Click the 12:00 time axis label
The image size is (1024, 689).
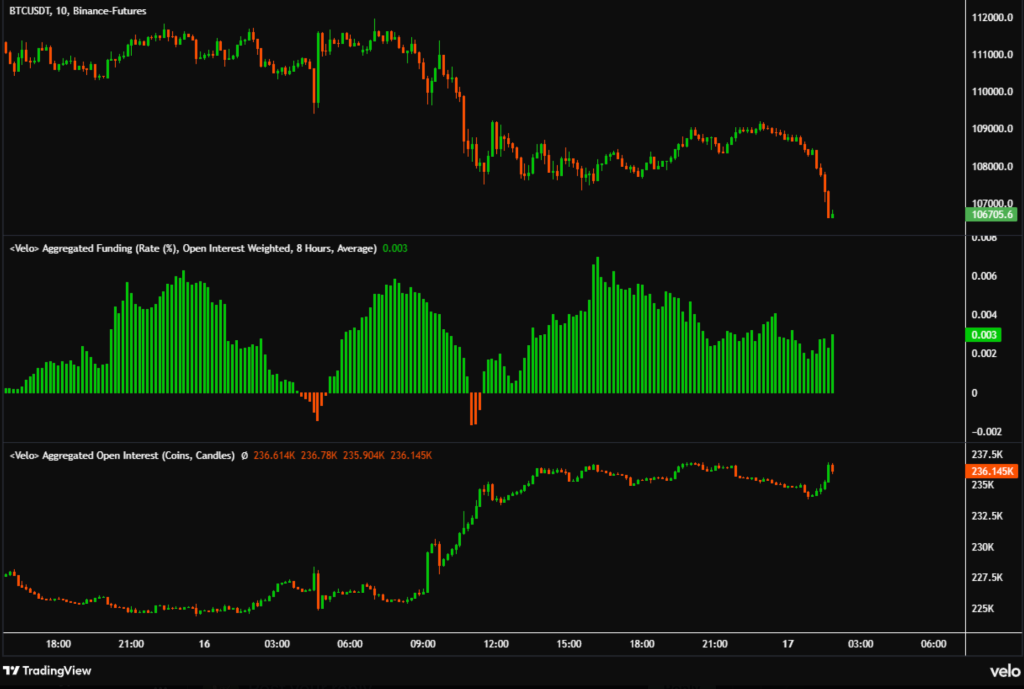coord(496,645)
